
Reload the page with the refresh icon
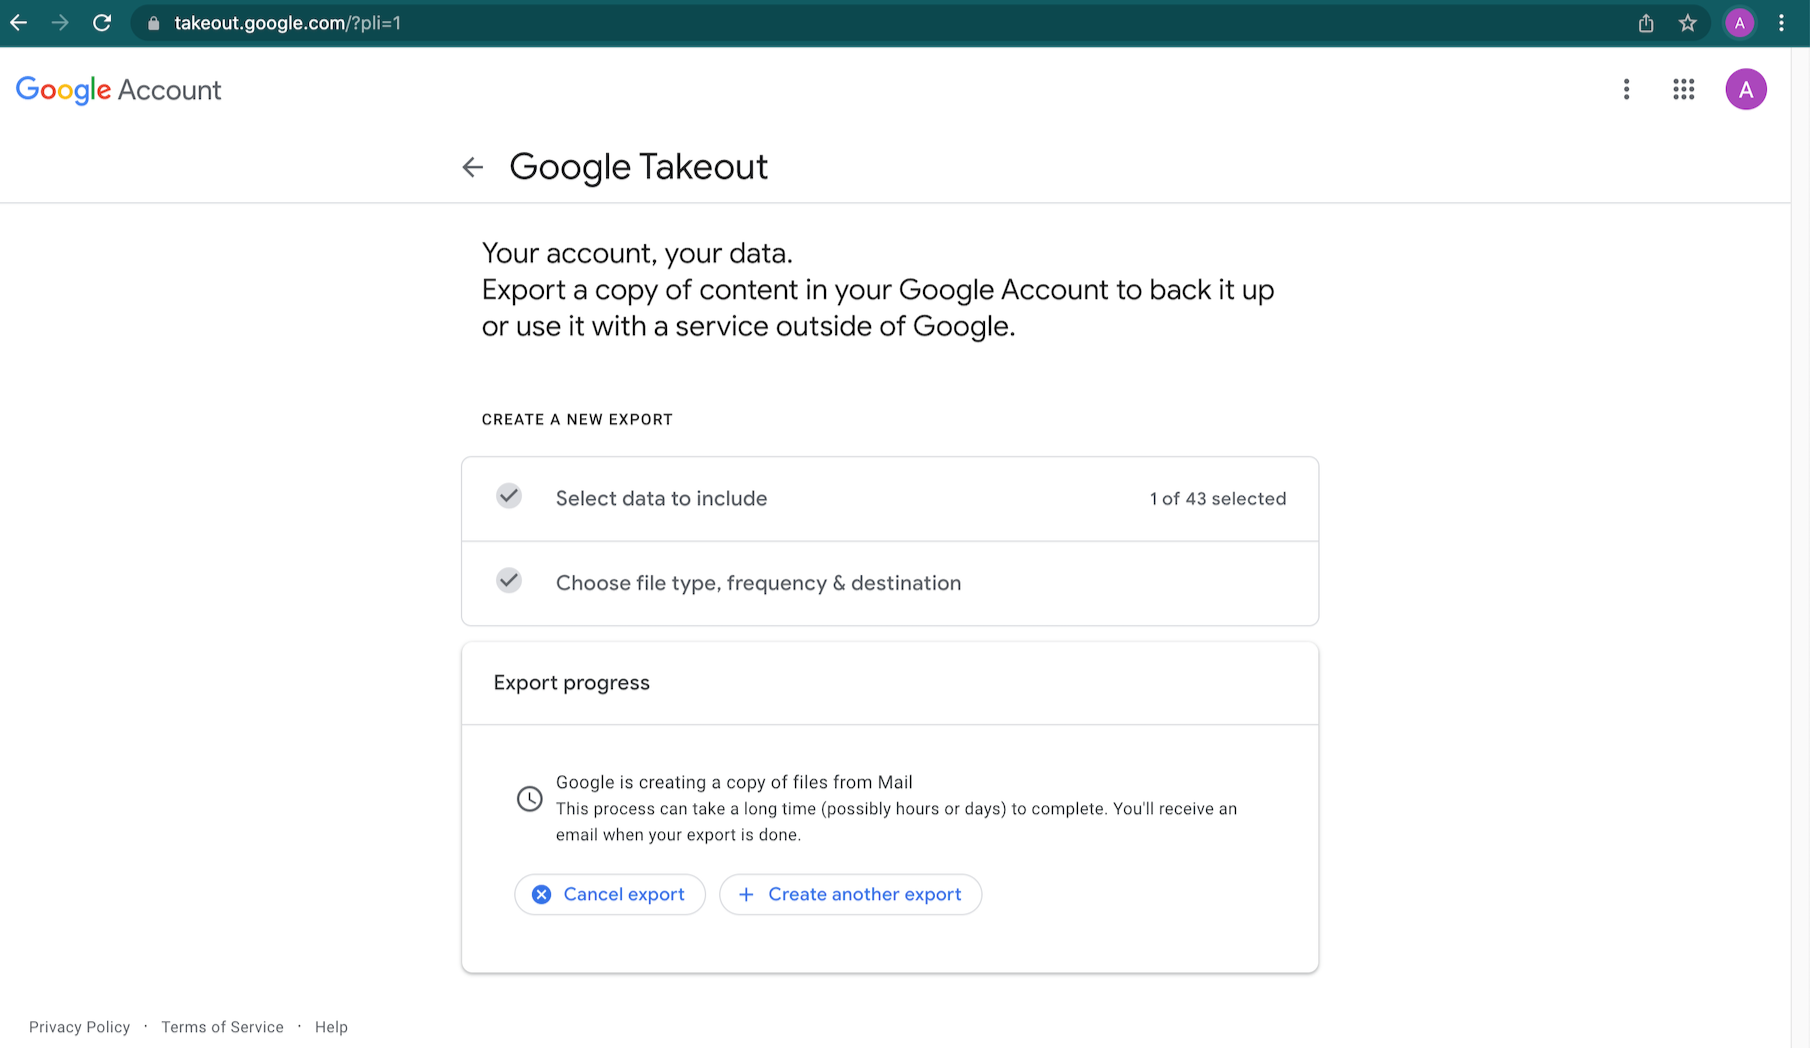[x=102, y=23]
